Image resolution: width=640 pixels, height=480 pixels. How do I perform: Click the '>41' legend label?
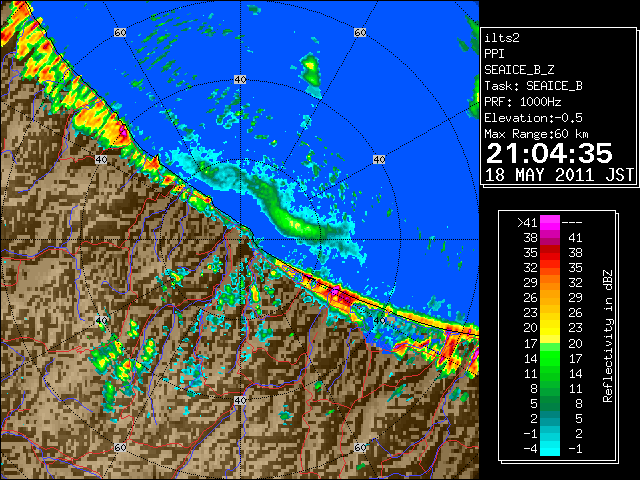(x=527, y=222)
